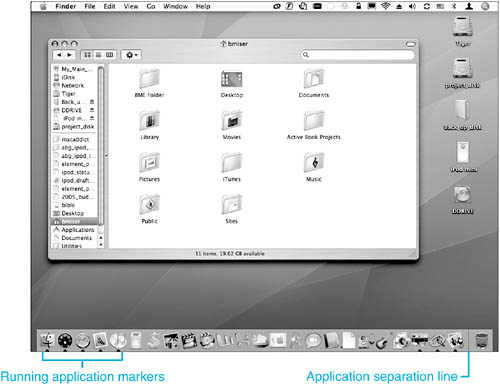Toggle toolbar visibility with the pill button

pyautogui.click(x=411, y=44)
